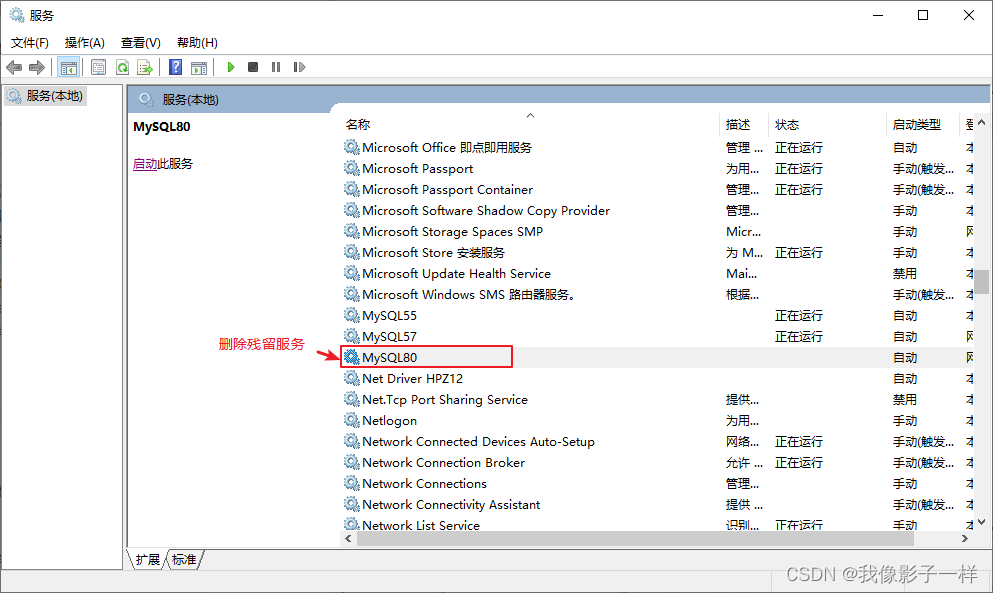Screen dimensions: 993x593
Task: Click the green Start Service button
Action: (x=231, y=67)
